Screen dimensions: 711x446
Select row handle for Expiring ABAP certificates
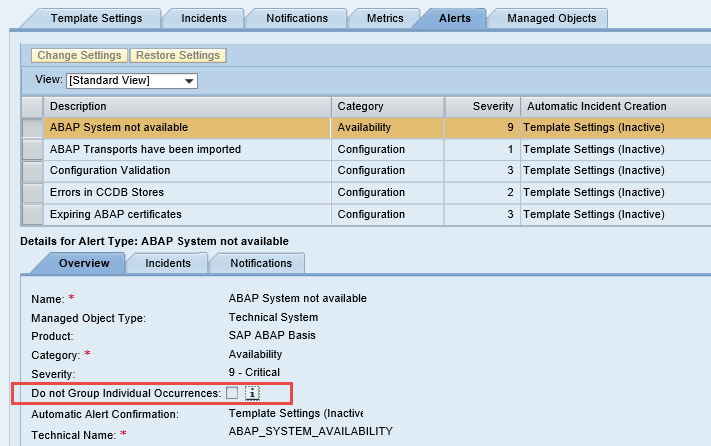(x=32, y=214)
